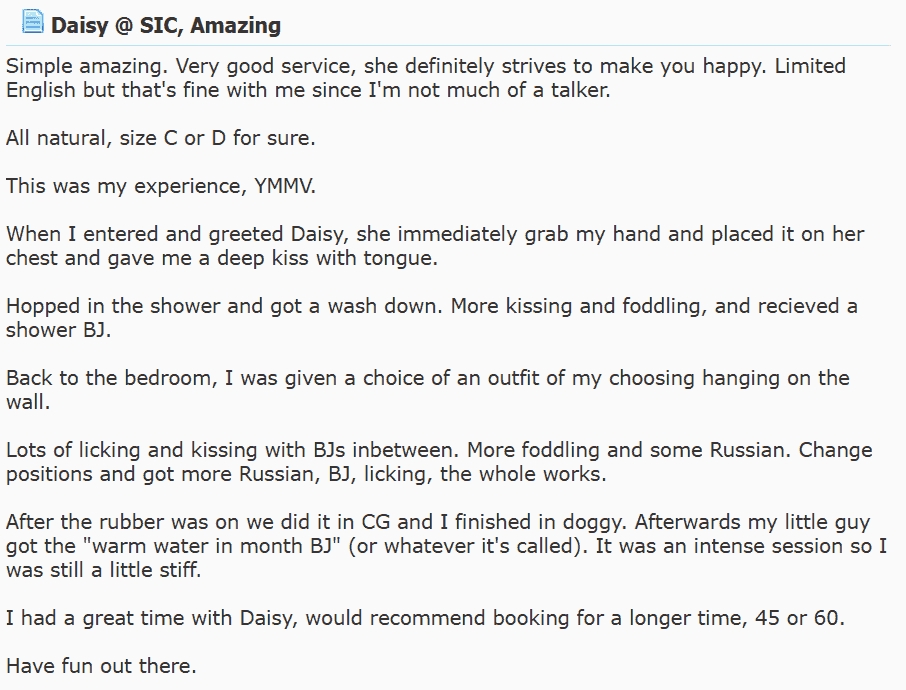Screen dimensions: 906x690
Task: Click the document icon beside the post title
Action: tap(32, 22)
